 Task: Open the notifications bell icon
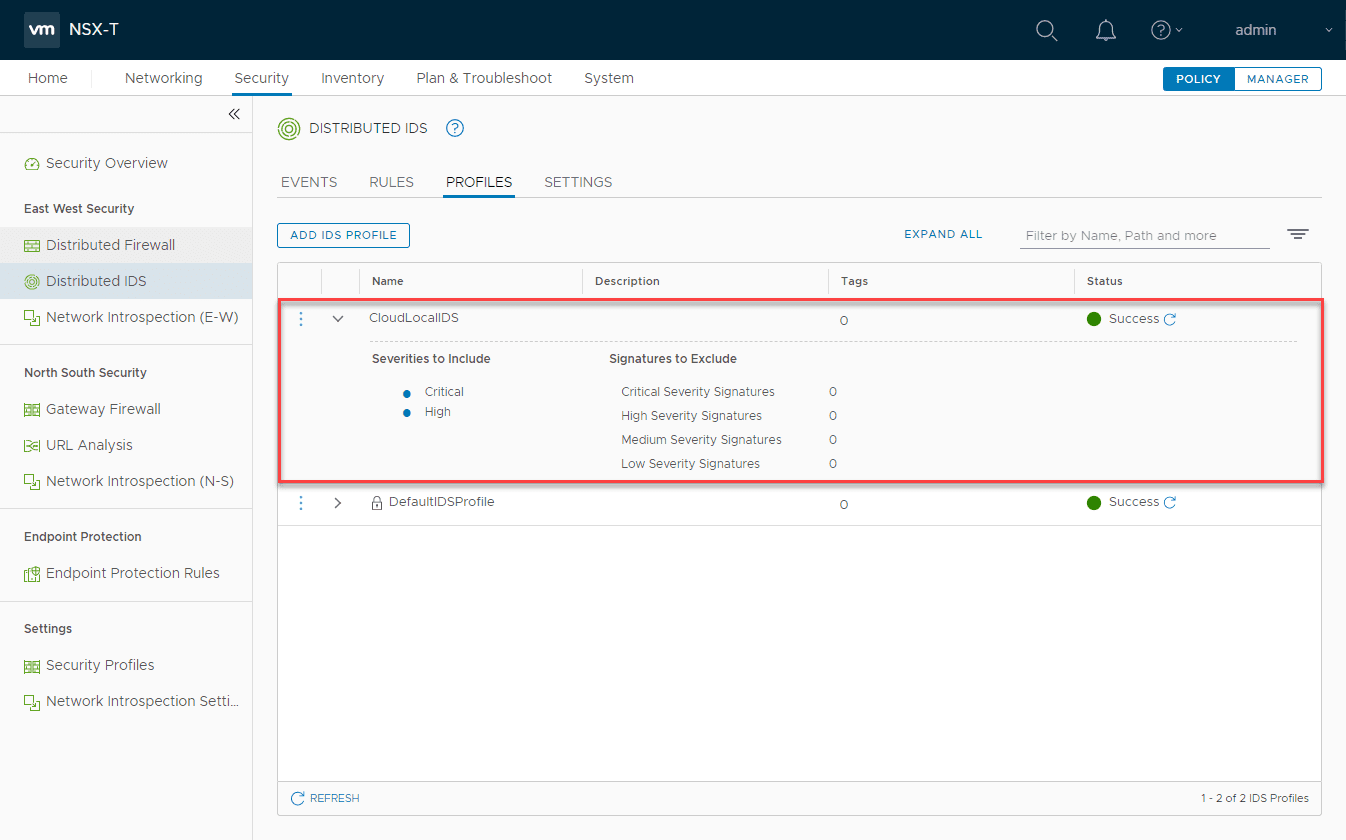1105,30
